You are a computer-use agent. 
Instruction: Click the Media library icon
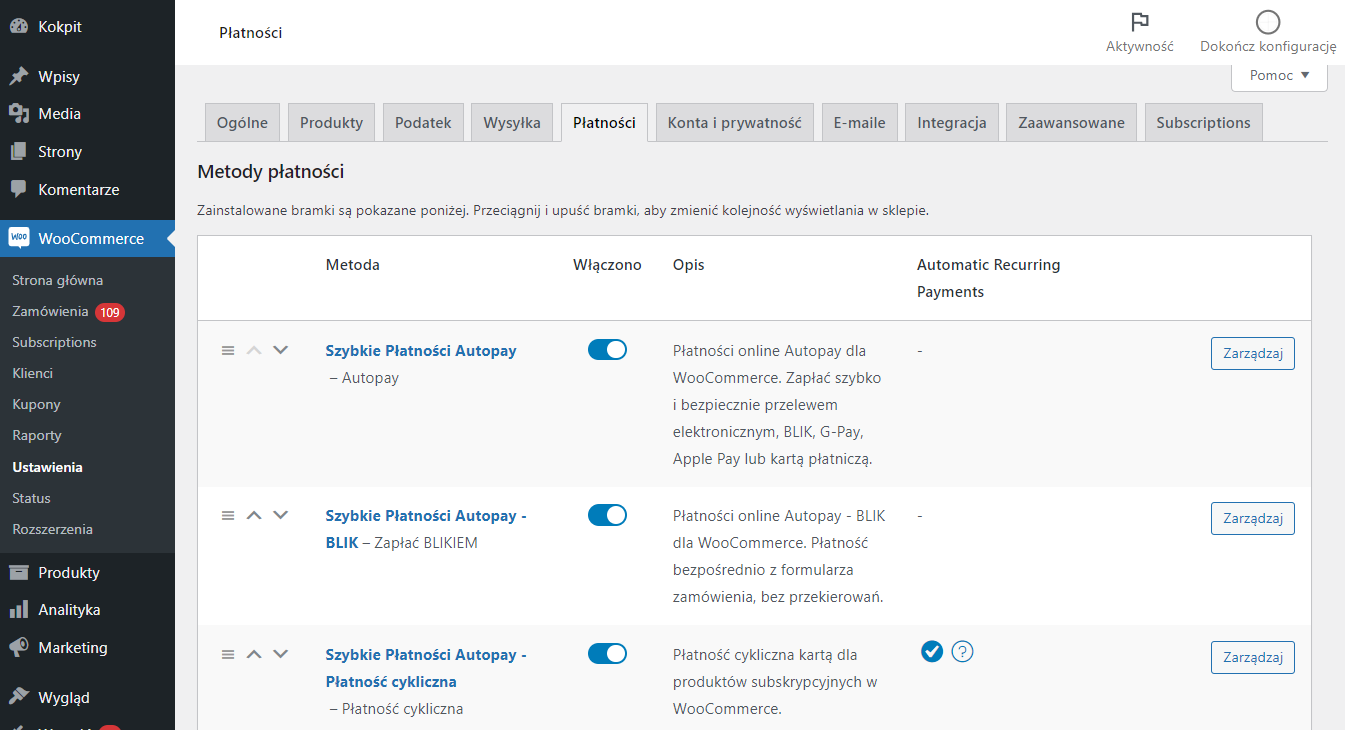[18, 114]
